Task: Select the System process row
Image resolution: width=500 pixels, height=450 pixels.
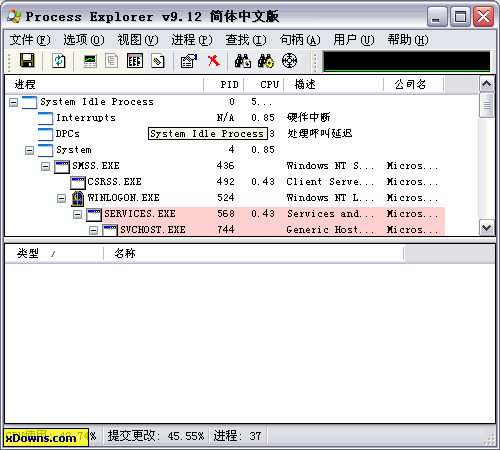Action: 225,150
